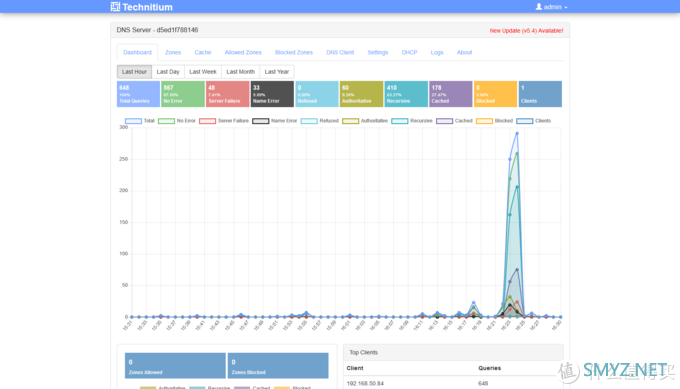
Task: Open the Blocked Zones tab
Action: tap(294, 52)
